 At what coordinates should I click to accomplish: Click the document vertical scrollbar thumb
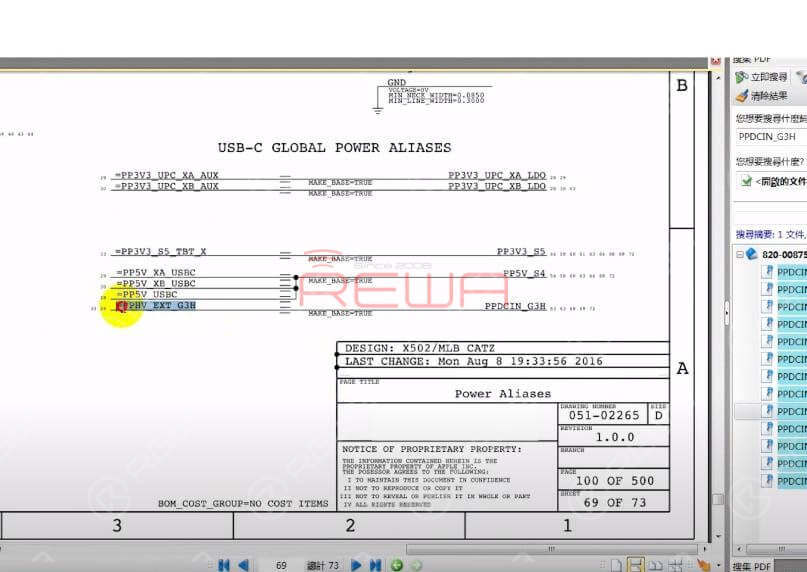[x=718, y=499]
